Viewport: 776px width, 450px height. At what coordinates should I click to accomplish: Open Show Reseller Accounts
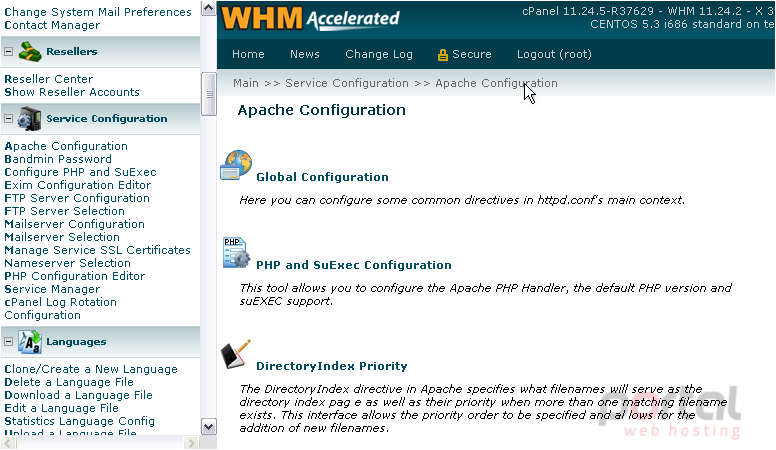pyautogui.click(x=72, y=92)
